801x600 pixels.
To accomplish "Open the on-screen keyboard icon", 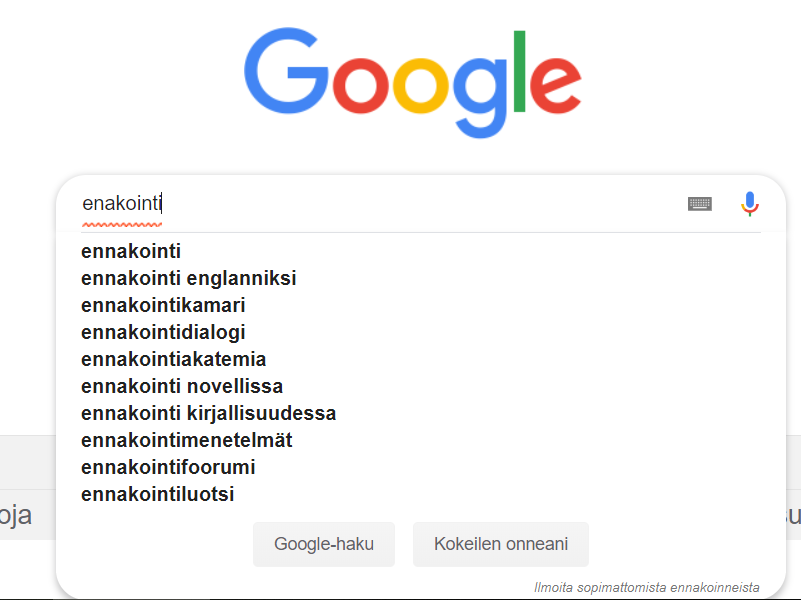I will pos(699,204).
